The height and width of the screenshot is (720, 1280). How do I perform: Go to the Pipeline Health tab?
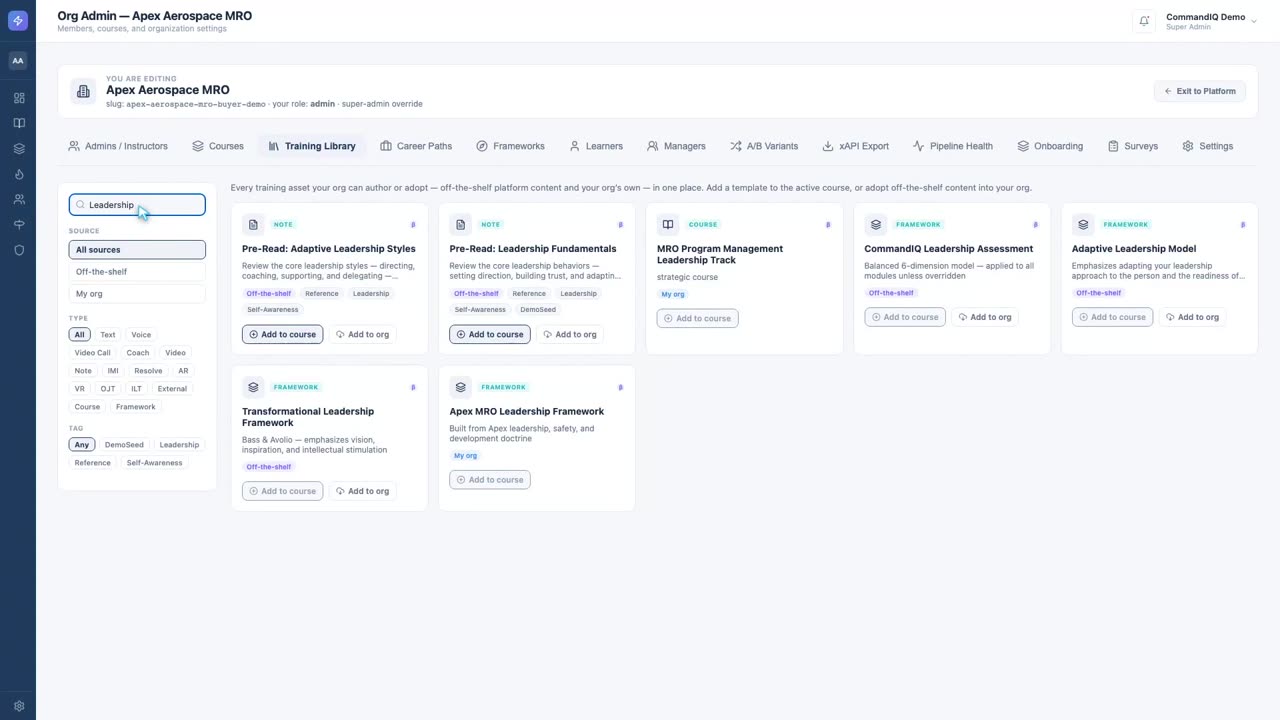coord(953,146)
